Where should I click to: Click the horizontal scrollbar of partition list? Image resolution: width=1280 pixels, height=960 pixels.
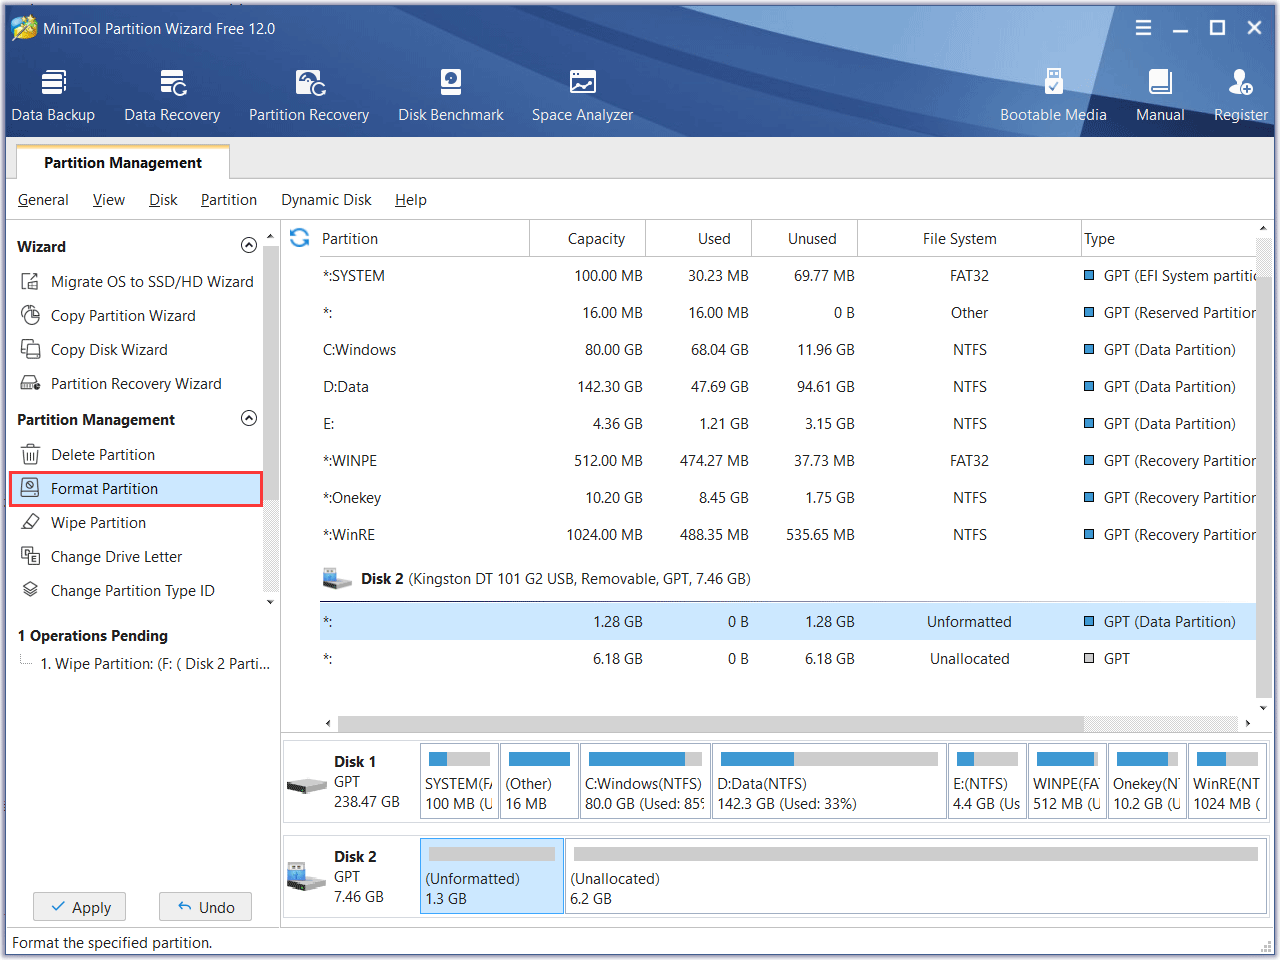click(710, 723)
